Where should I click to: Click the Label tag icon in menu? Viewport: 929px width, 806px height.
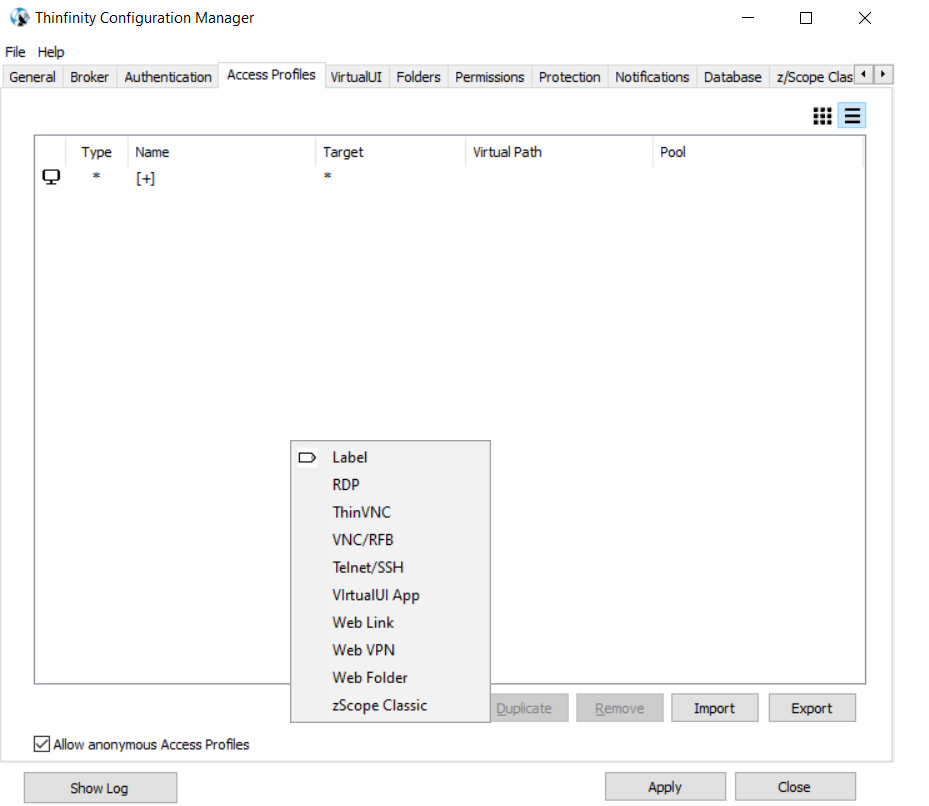click(307, 458)
